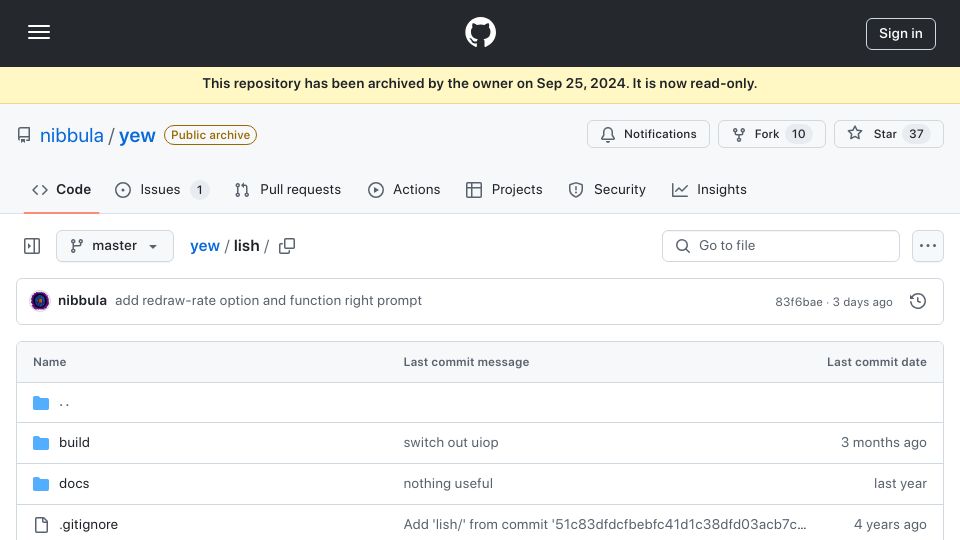This screenshot has height=540, width=960.
Task: Click the 'last year' date for docs
Action: (900, 484)
